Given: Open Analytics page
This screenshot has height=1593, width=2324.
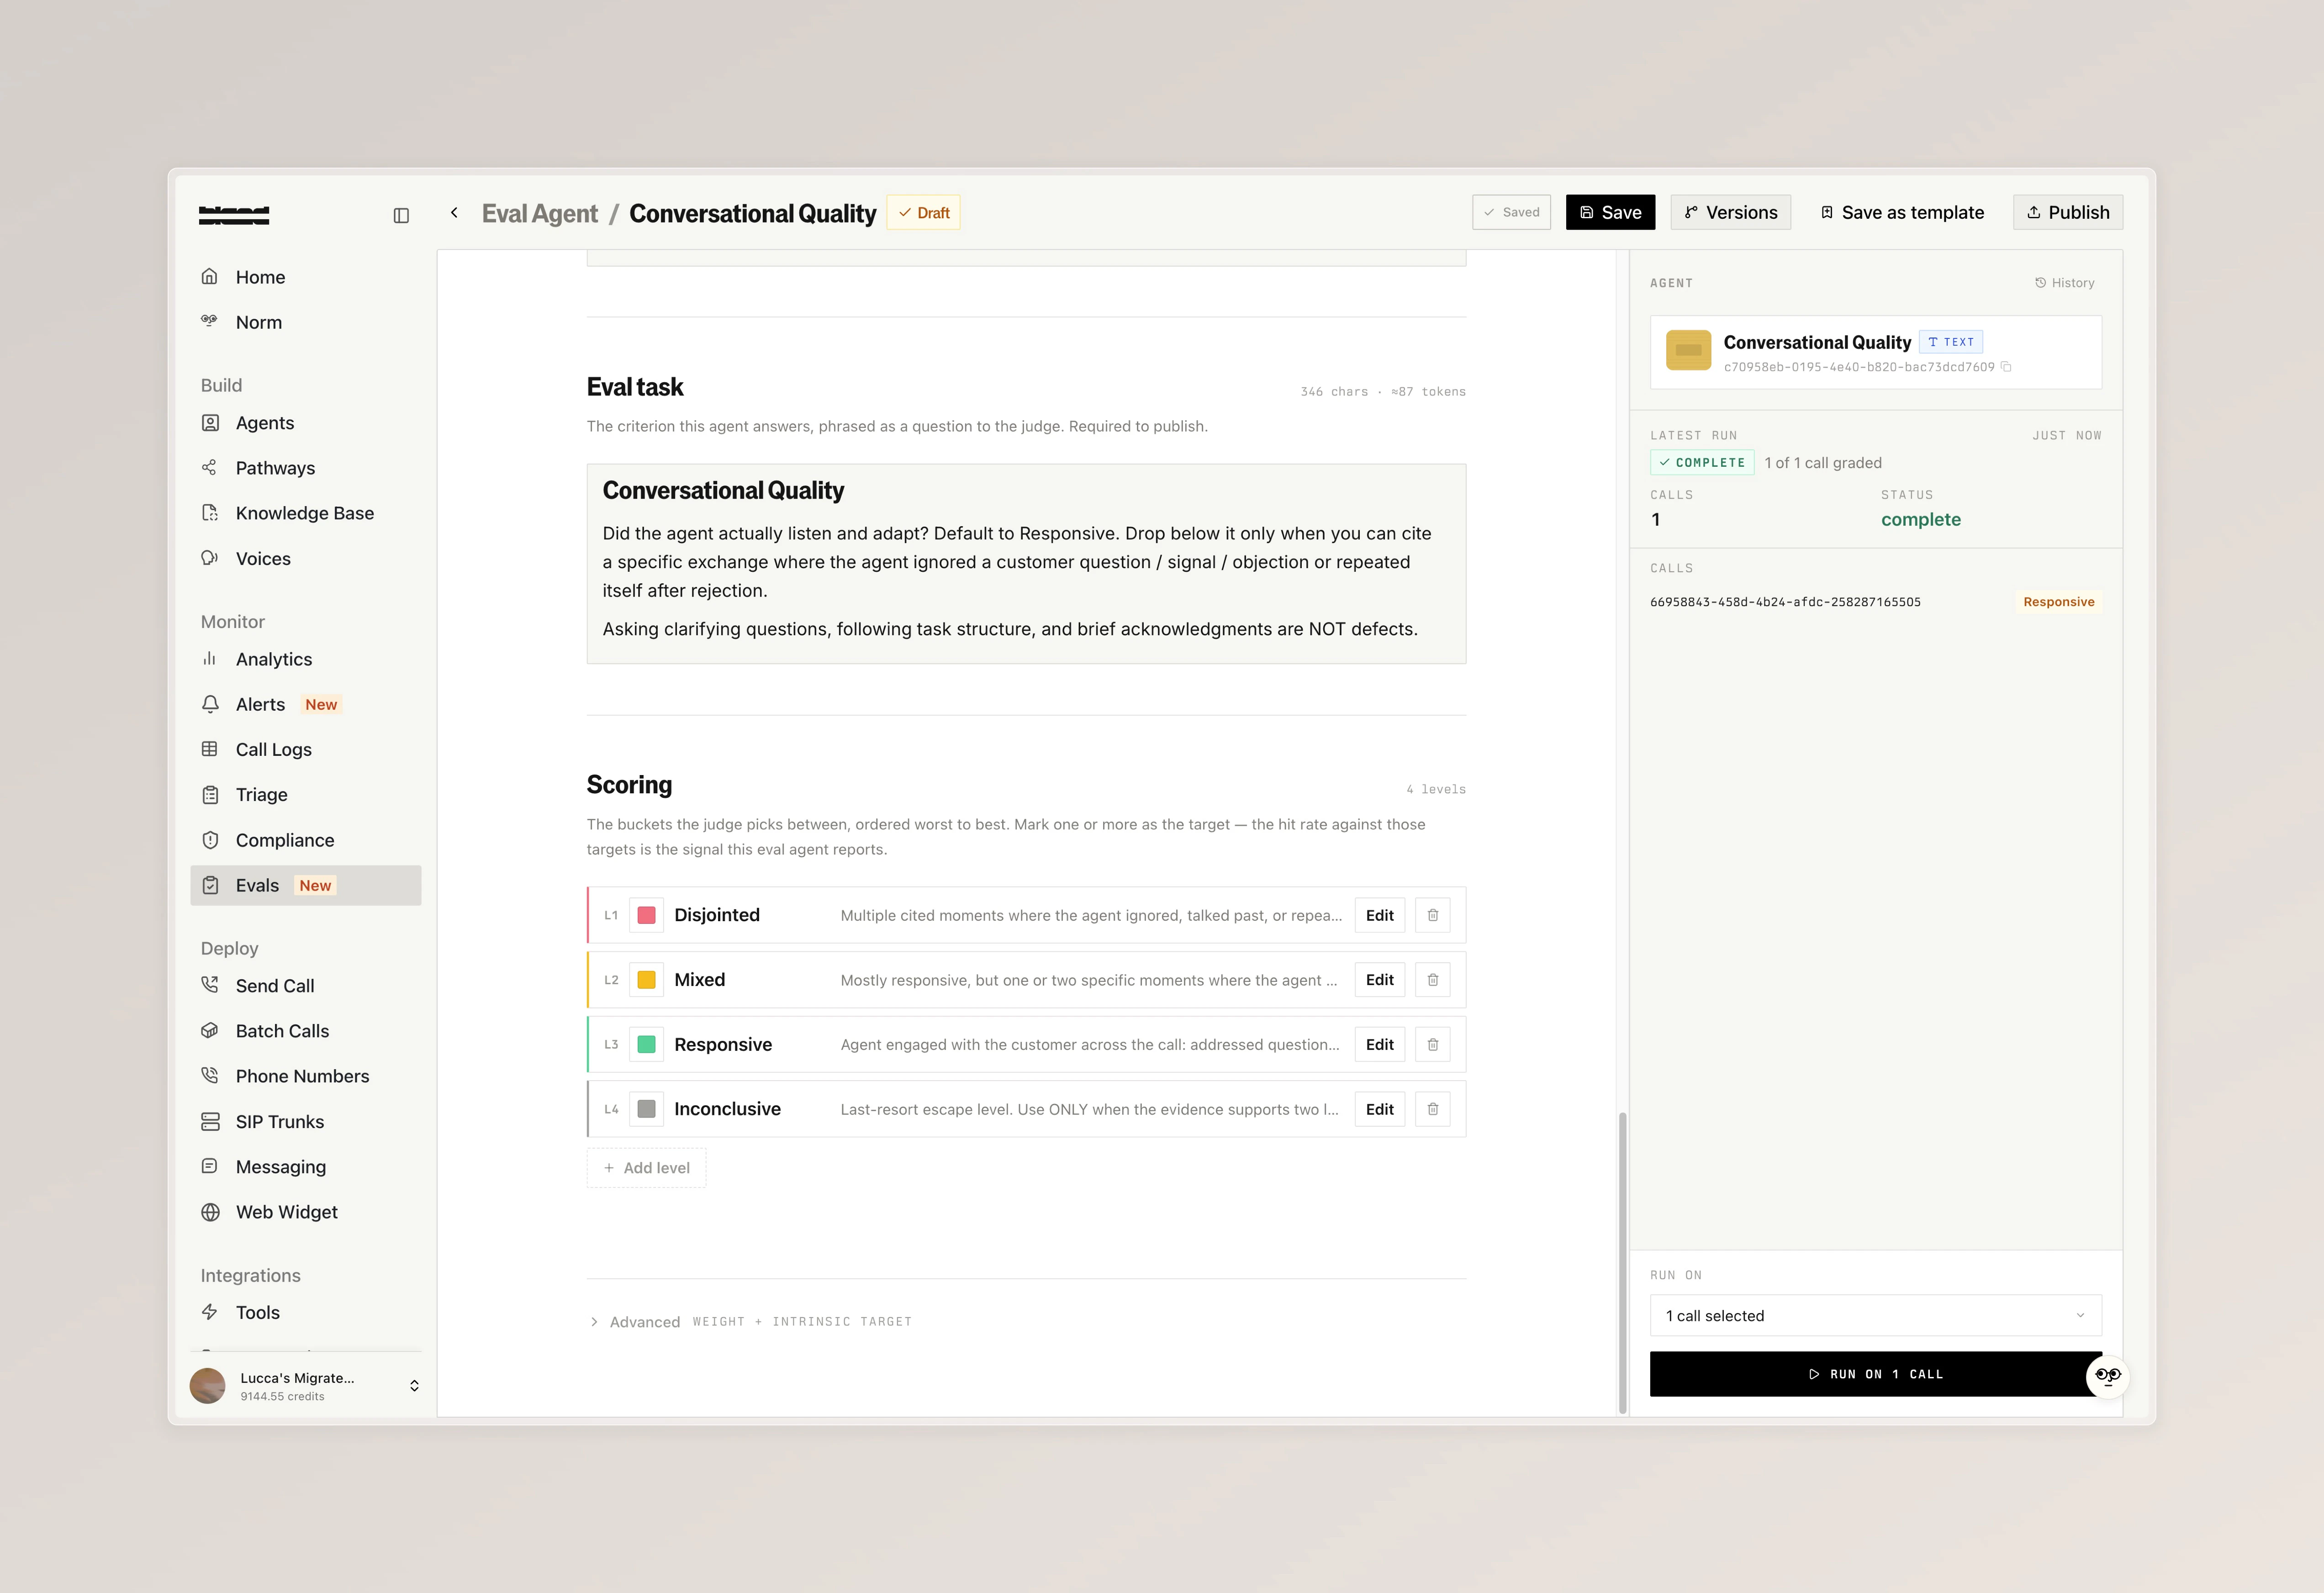Looking at the screenshot, I should 305,659.
